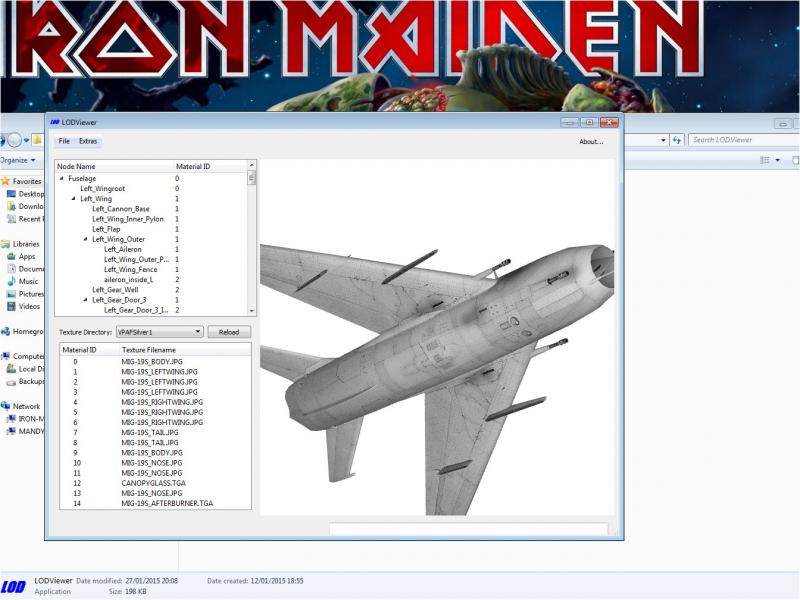Select the Left_Aileron node
This screenshot has width=800, height=600.
tap(122, 249)
